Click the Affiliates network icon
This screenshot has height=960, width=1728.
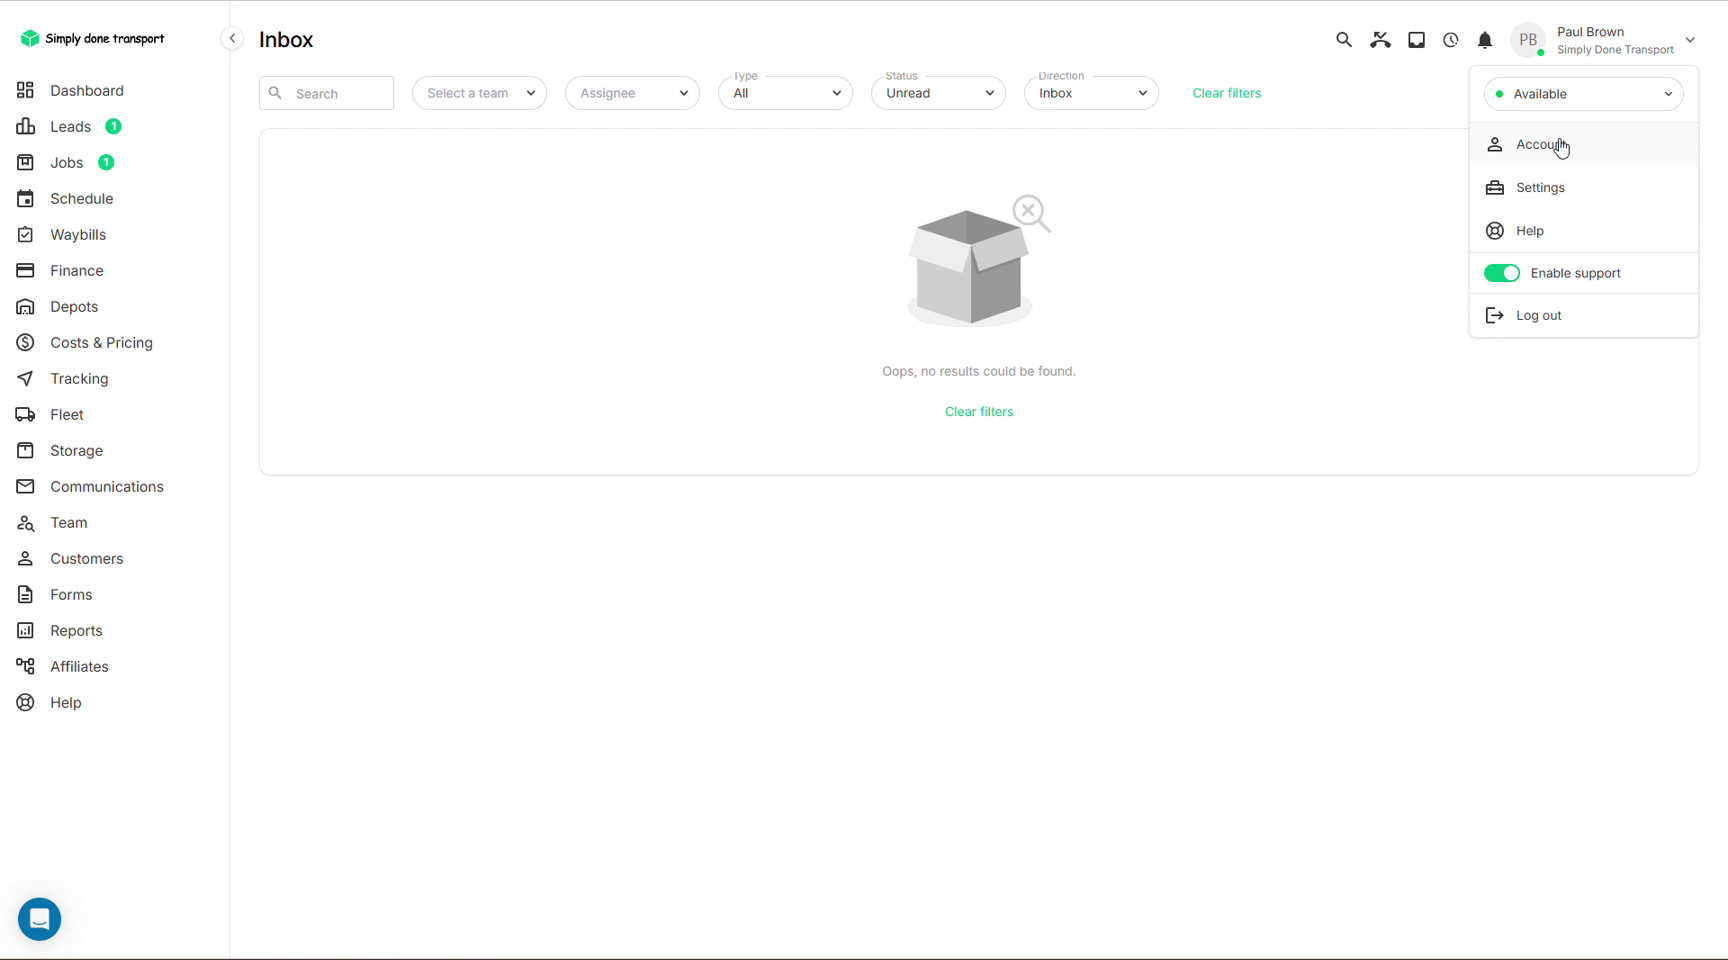[25, 666]
